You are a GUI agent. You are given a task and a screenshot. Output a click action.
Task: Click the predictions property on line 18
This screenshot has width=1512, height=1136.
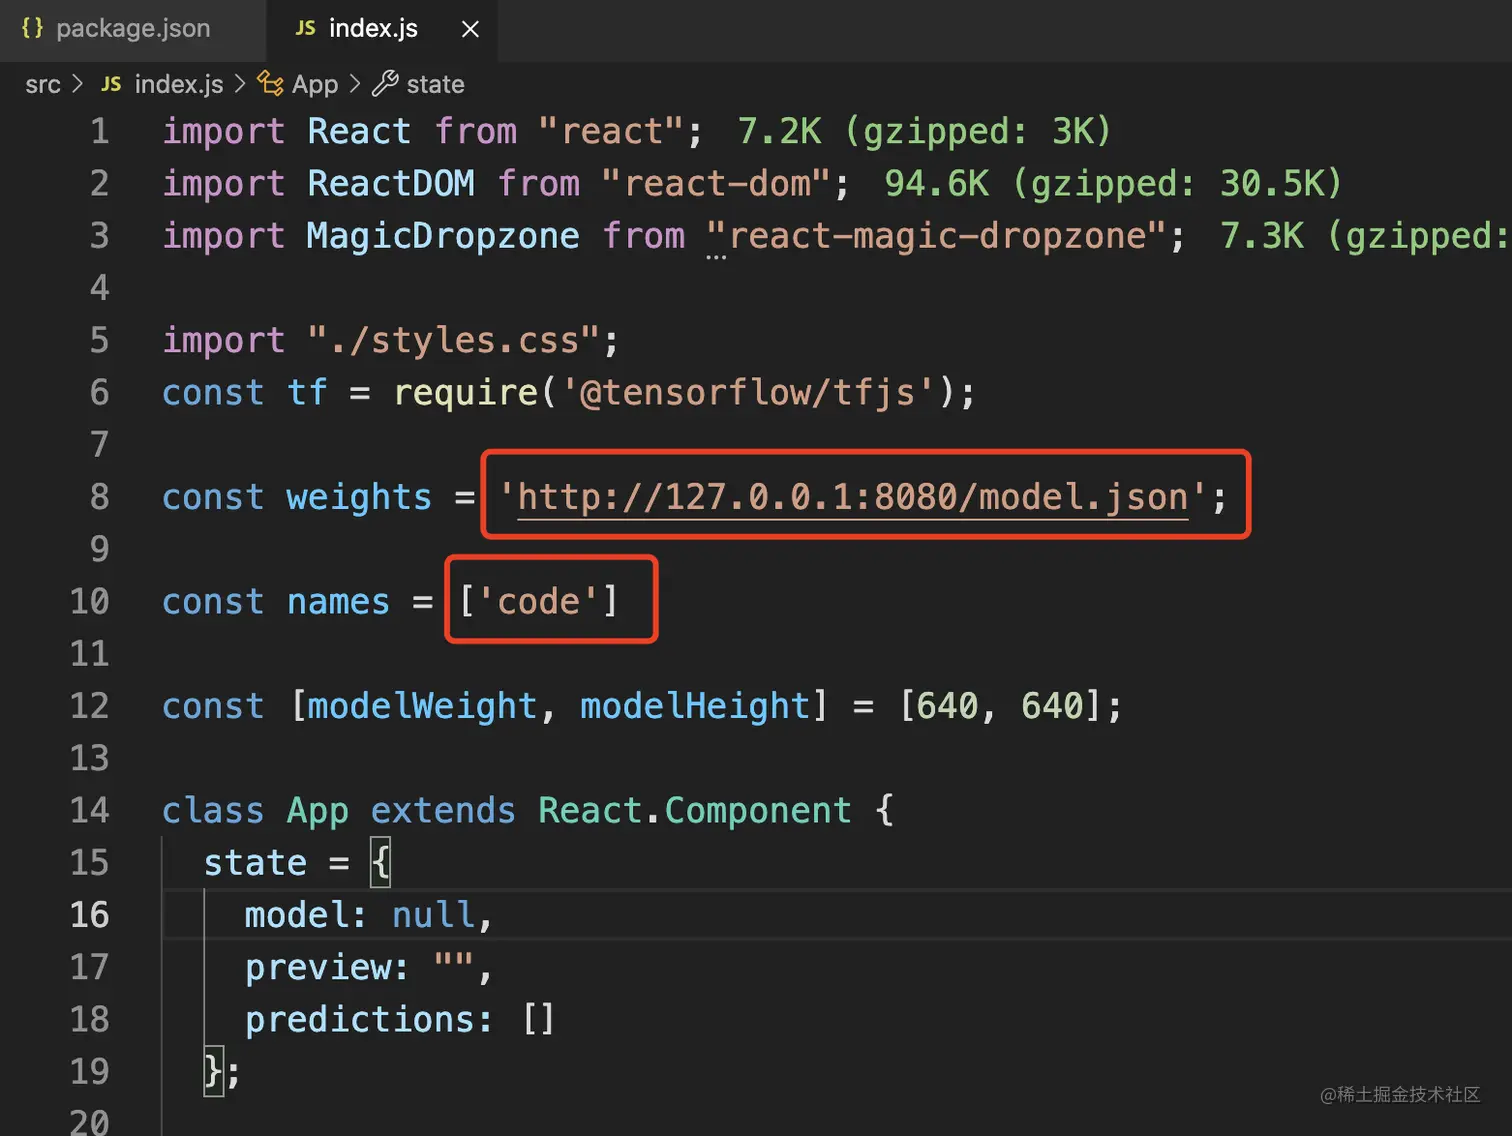coord(359,1020)
